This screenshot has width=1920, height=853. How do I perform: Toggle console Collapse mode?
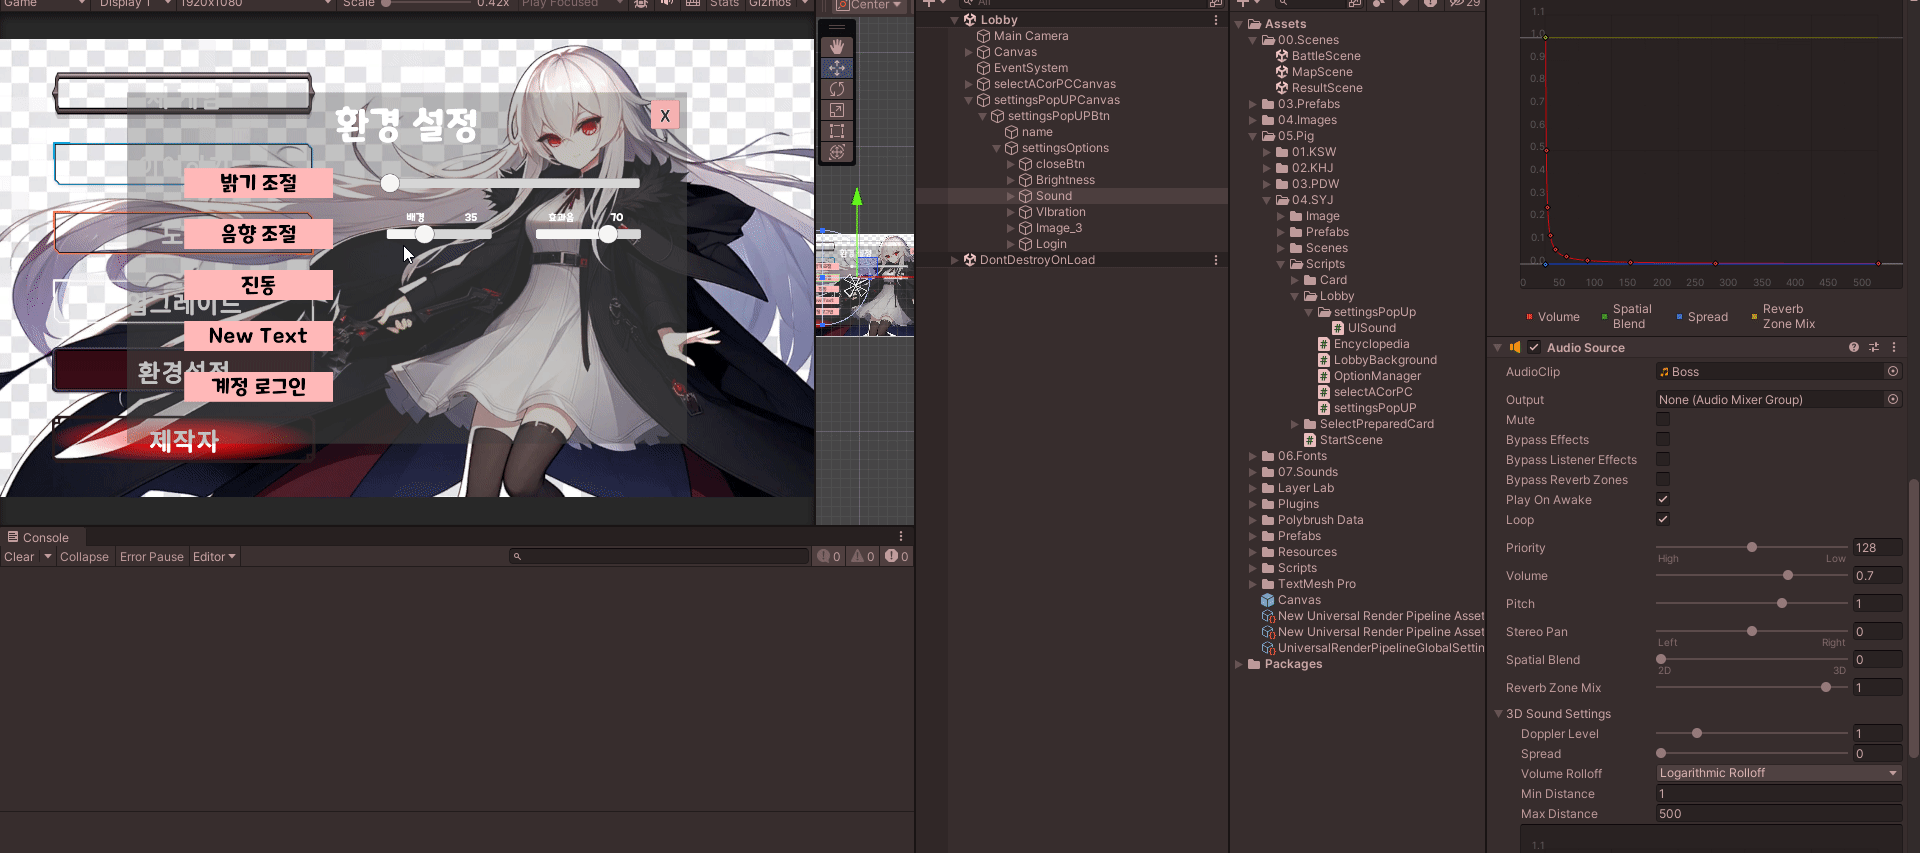(x=84, y=557)
